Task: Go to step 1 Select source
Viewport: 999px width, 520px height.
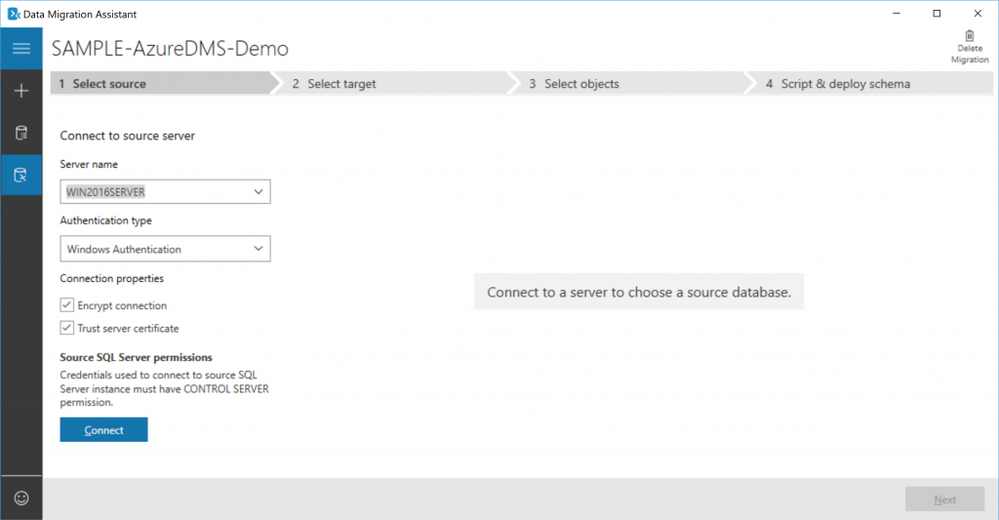Action: [x=162, y=83]
